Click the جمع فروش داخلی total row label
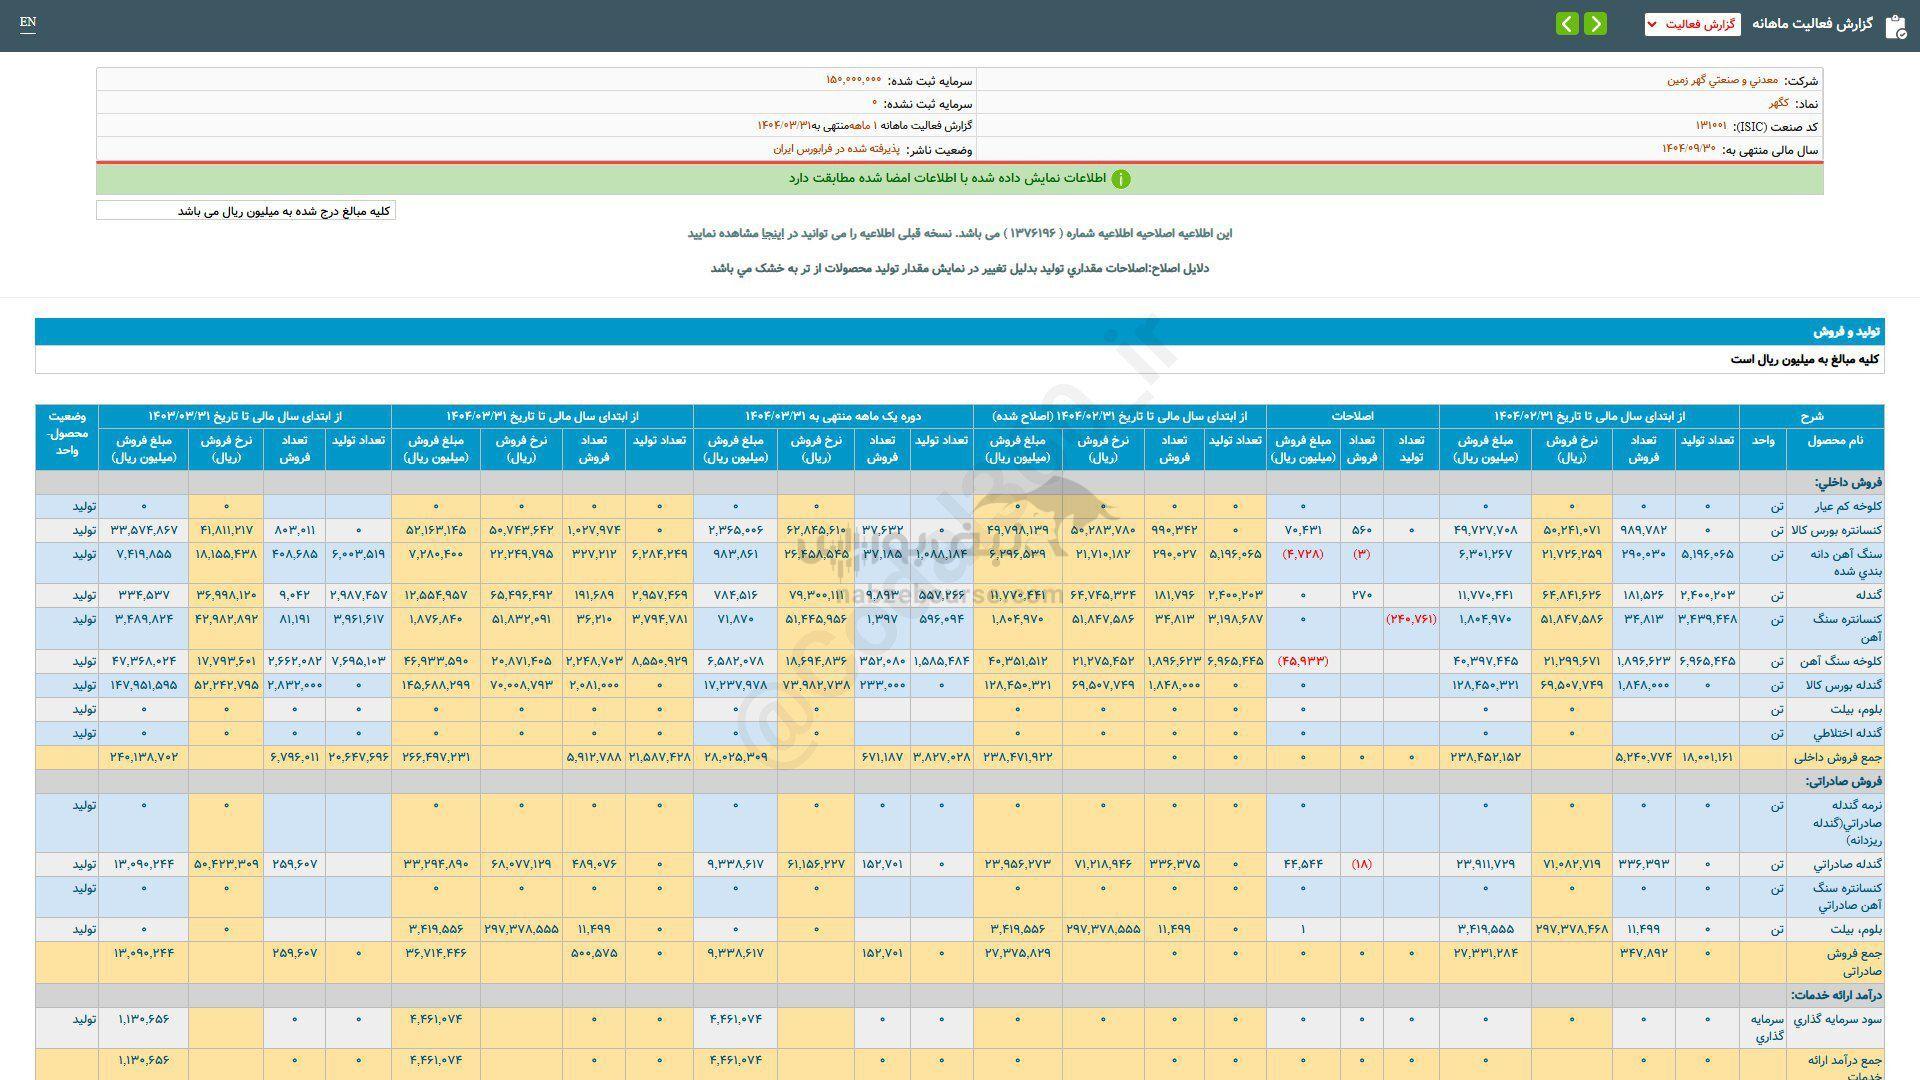Viewport: 1920px width, 1080px height. coord(1838,757)
